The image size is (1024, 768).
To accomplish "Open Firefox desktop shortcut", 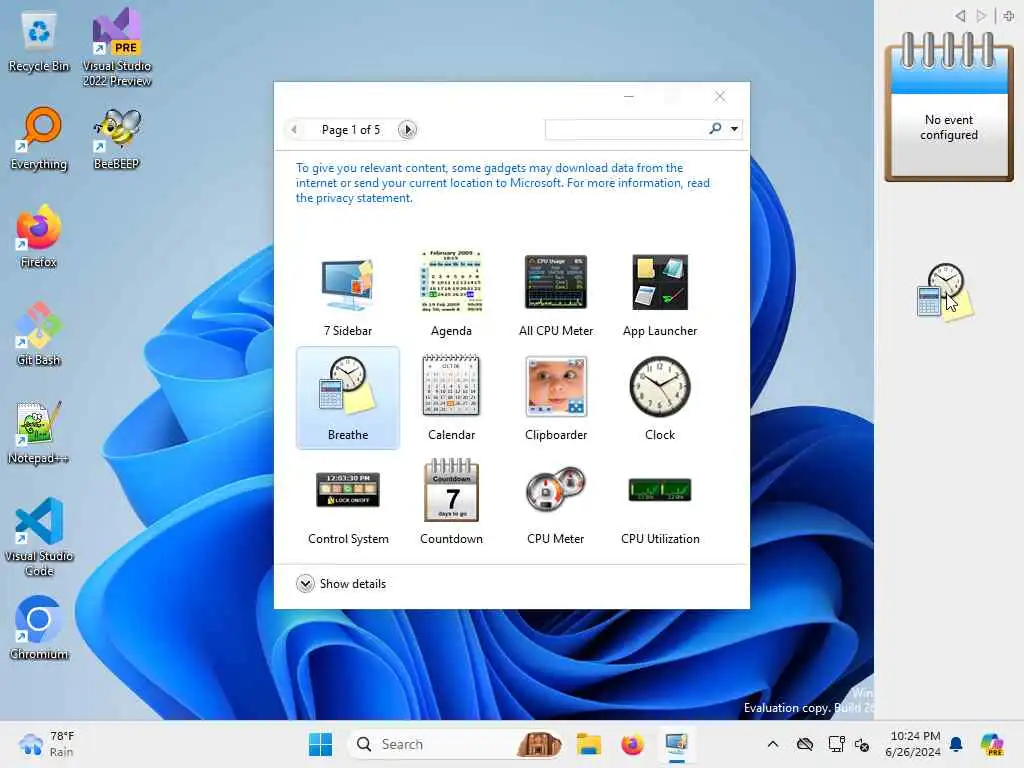I will coord(39,236).
